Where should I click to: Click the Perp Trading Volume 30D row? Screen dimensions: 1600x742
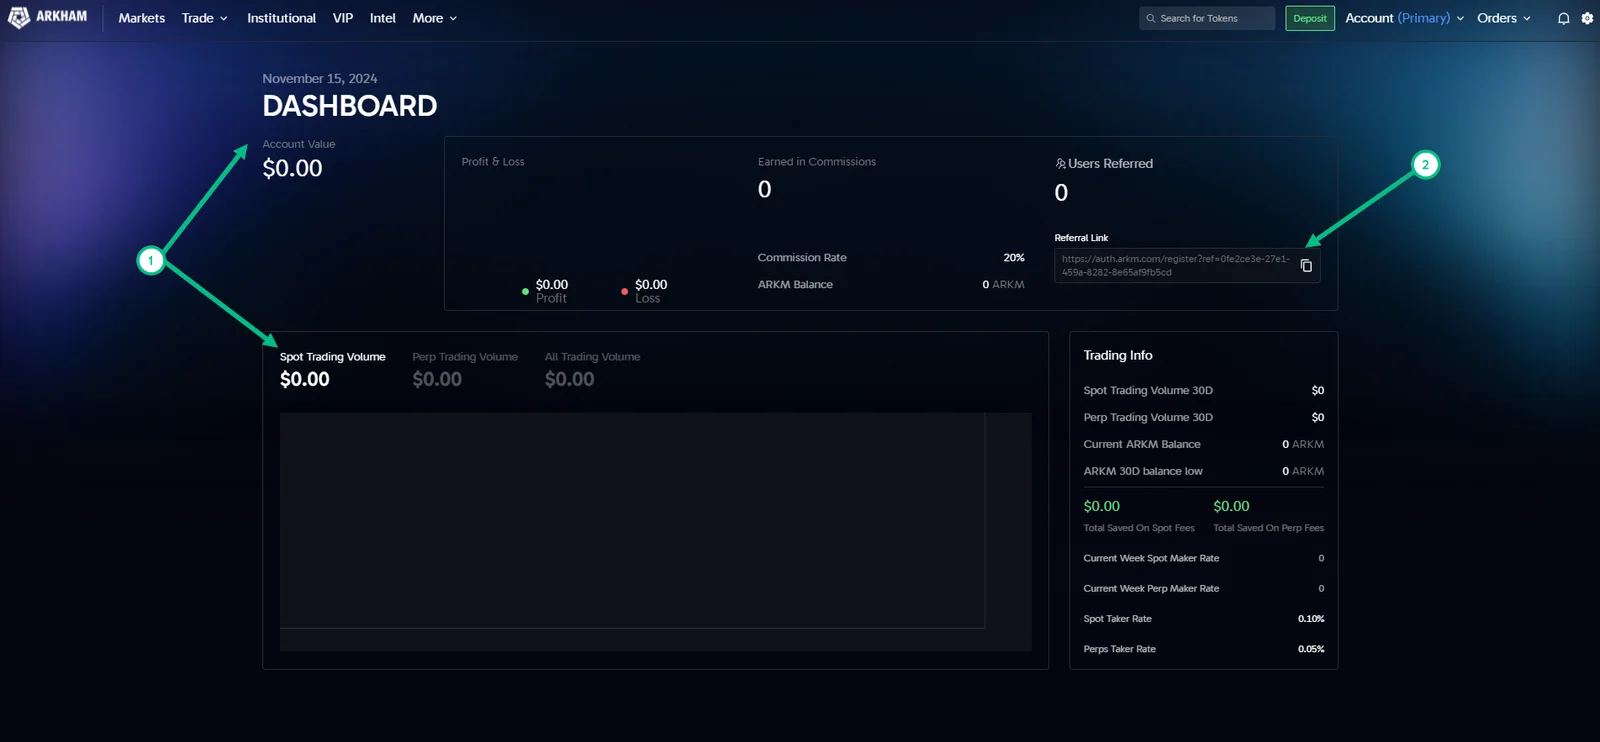[1204, 417]
